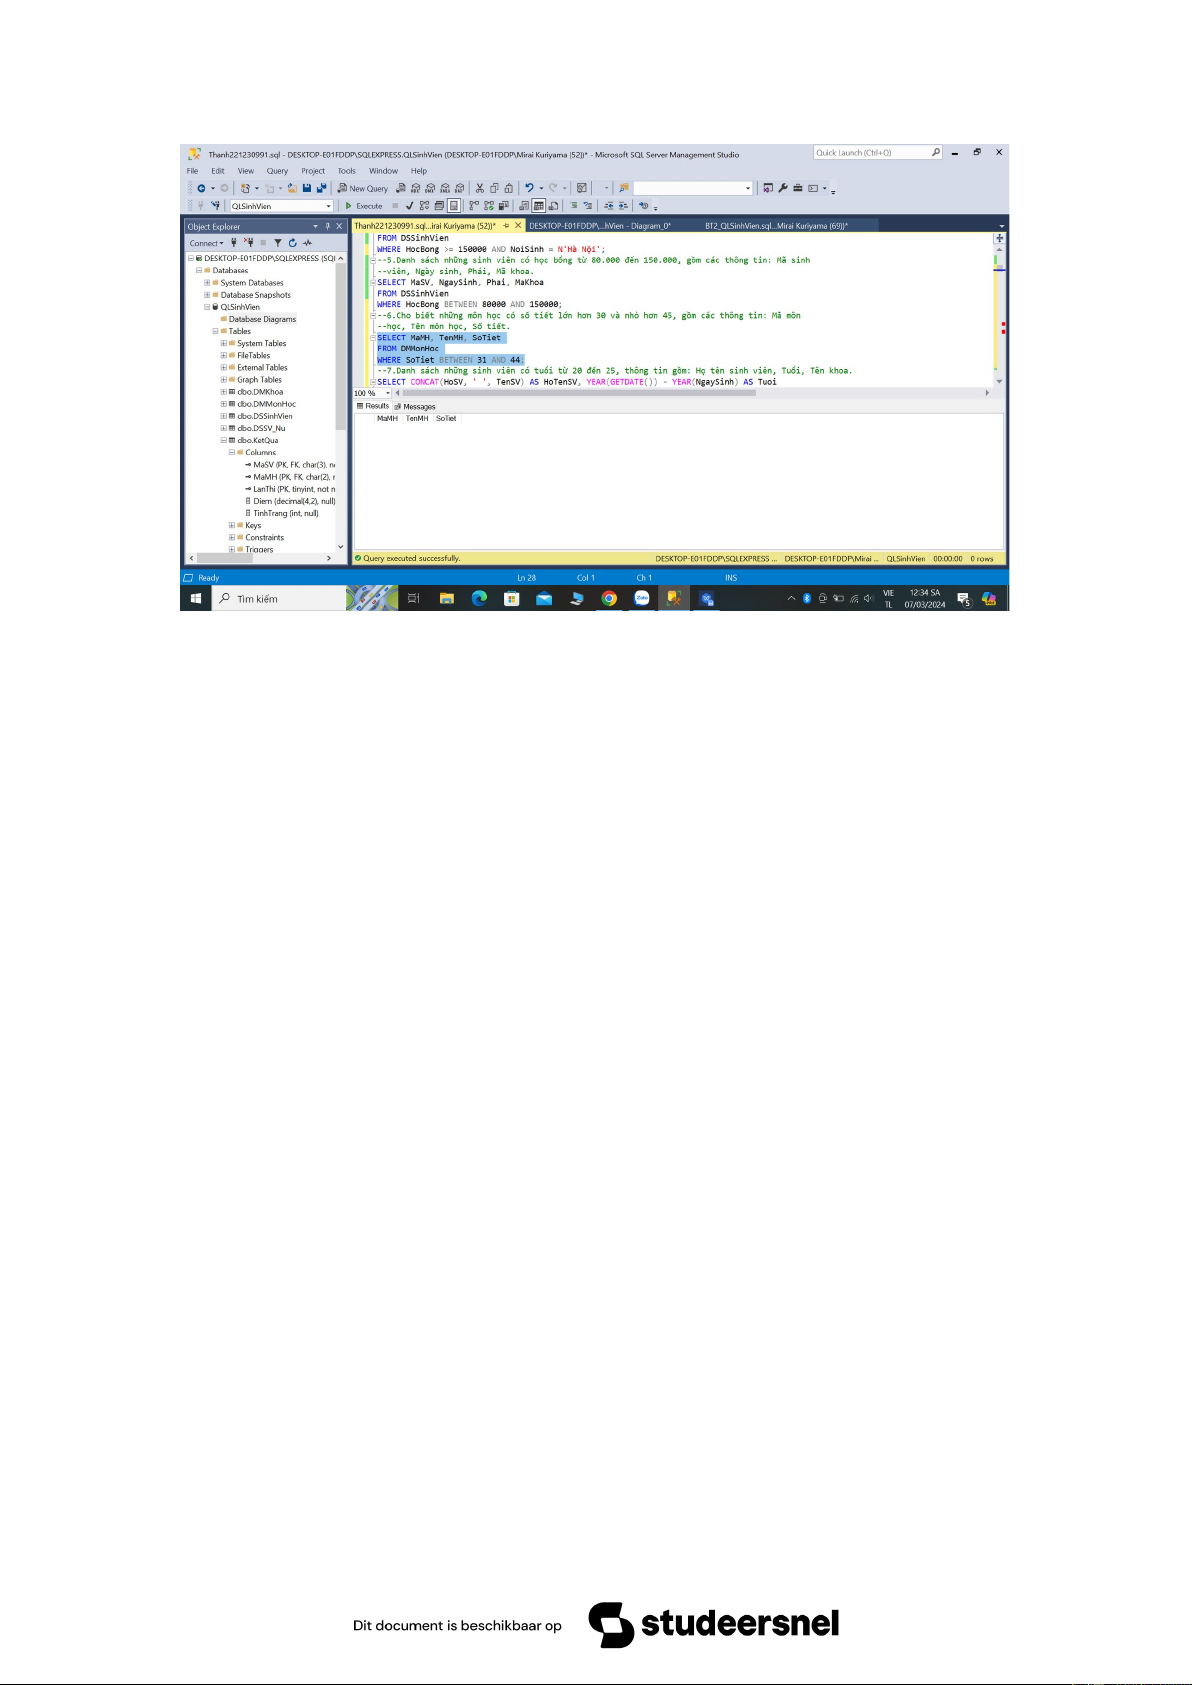
Task: Click the Execute query button
Action: (364, 206)
